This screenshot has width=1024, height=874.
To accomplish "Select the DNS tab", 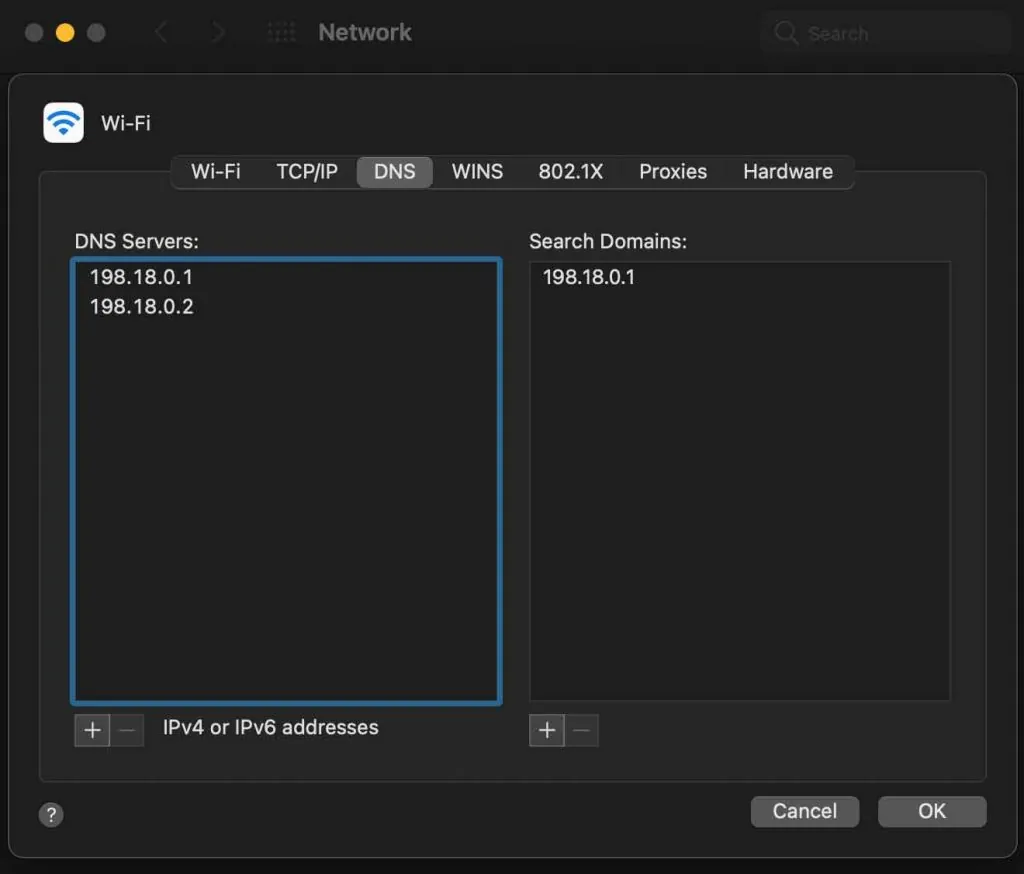I will tap(394, 172).
